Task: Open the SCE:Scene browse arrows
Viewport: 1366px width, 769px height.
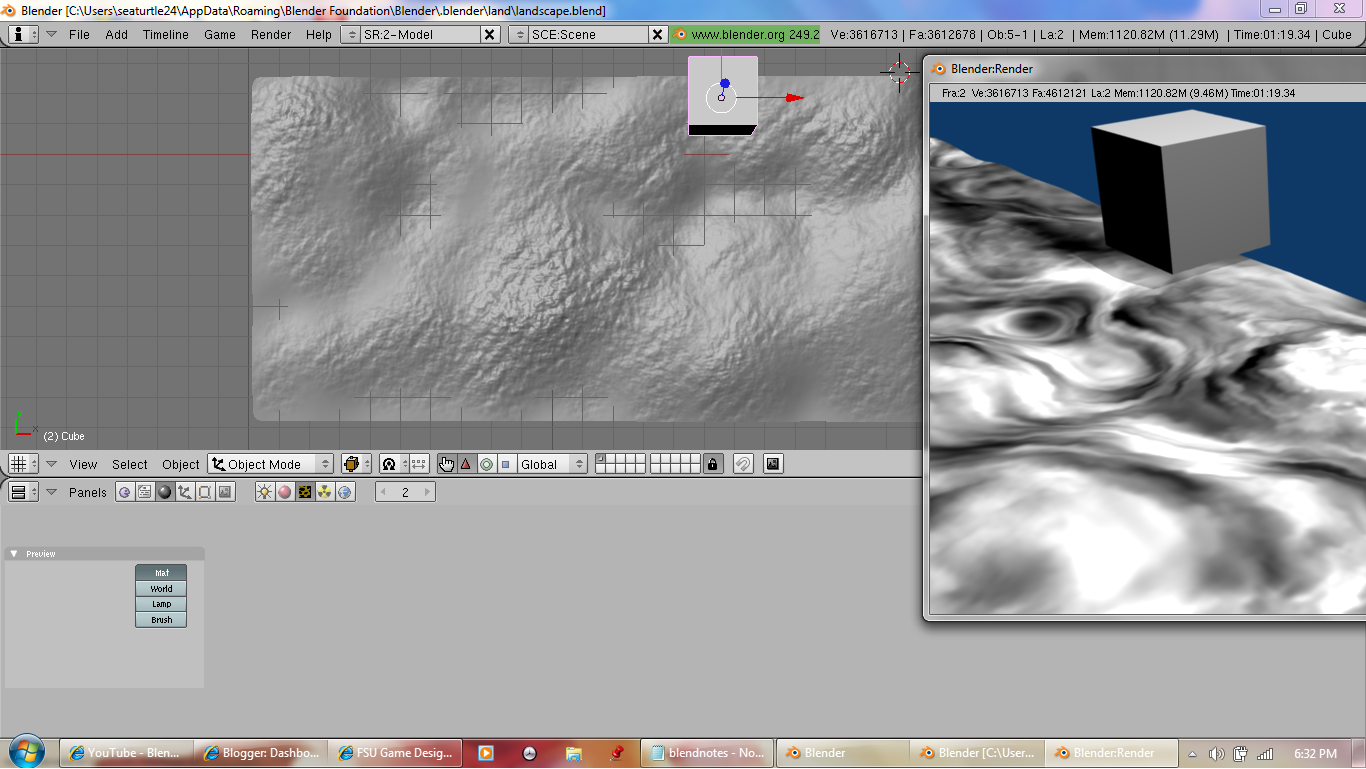Action: pos(519,34)
